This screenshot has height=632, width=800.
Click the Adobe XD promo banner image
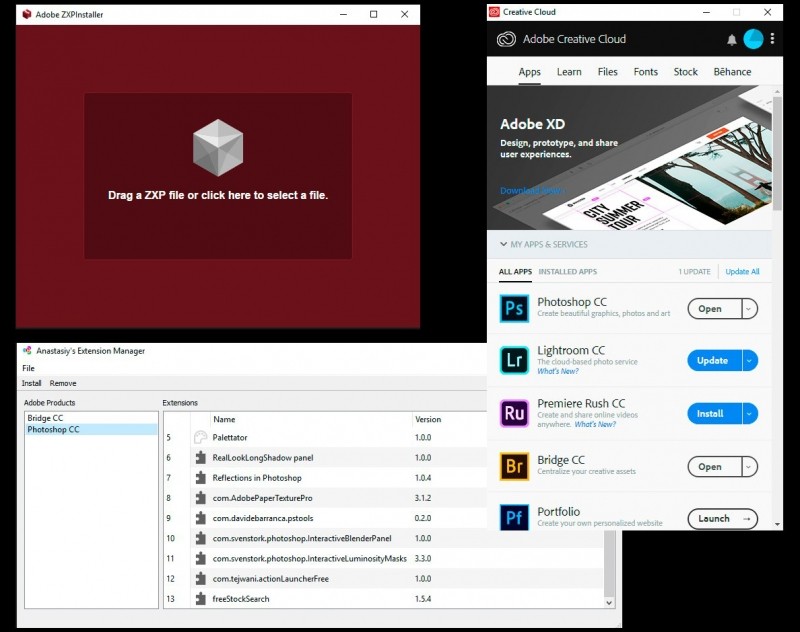629,158
